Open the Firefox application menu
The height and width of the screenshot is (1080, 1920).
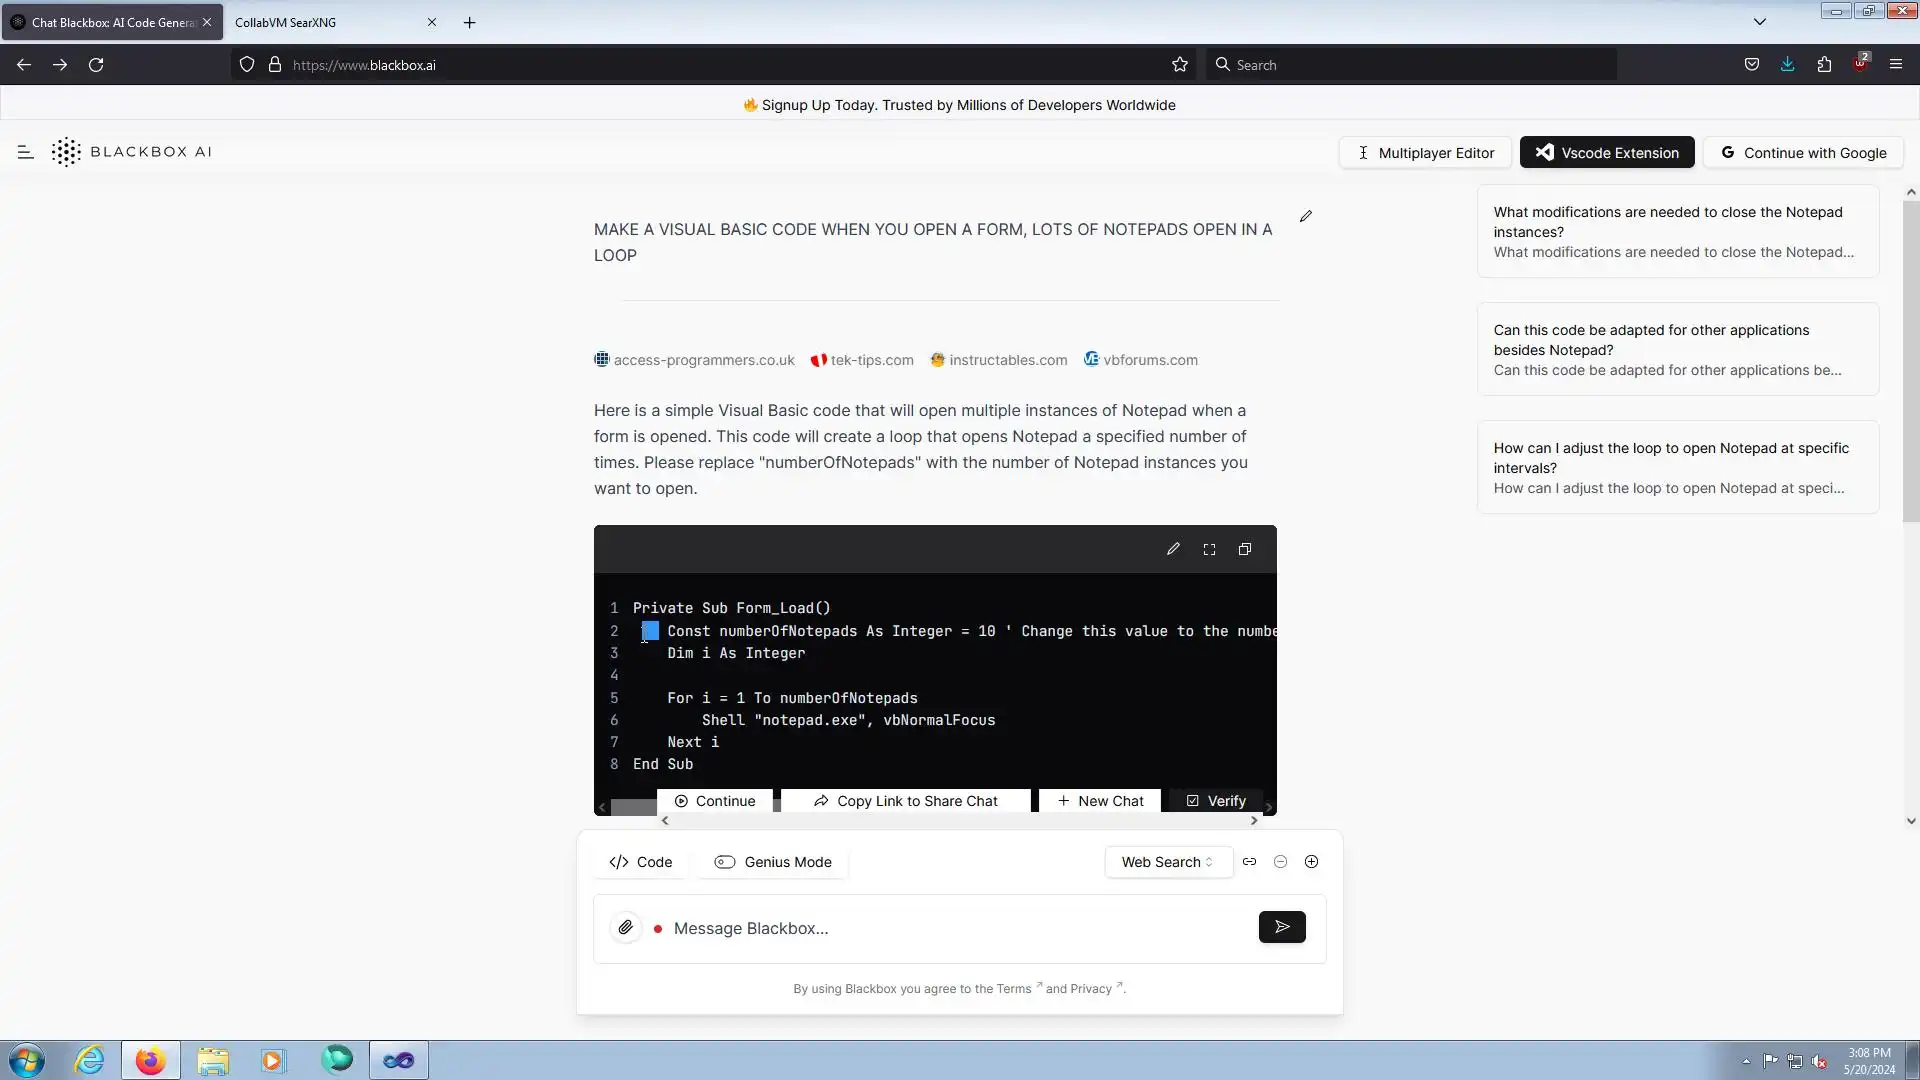[x=1896, y=65]
